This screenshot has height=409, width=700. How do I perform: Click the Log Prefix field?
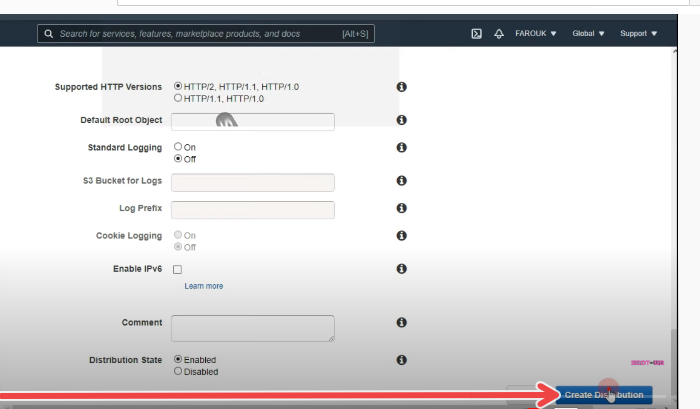(x=253, y=210)
